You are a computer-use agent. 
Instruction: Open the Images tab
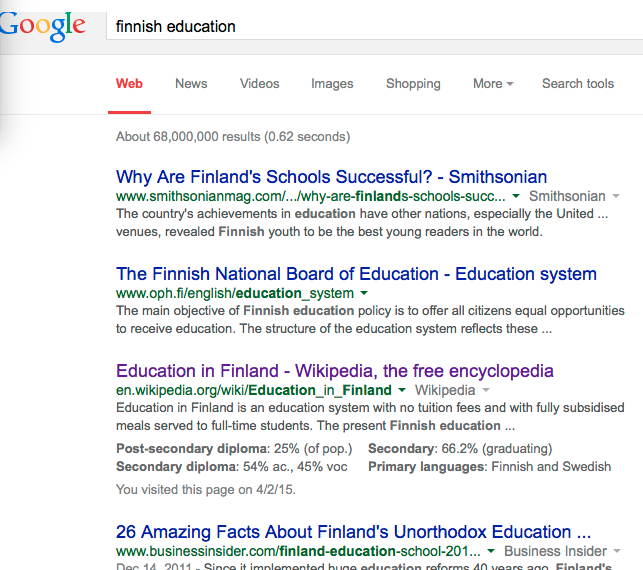pyautogui.click(x=332, y=84)
